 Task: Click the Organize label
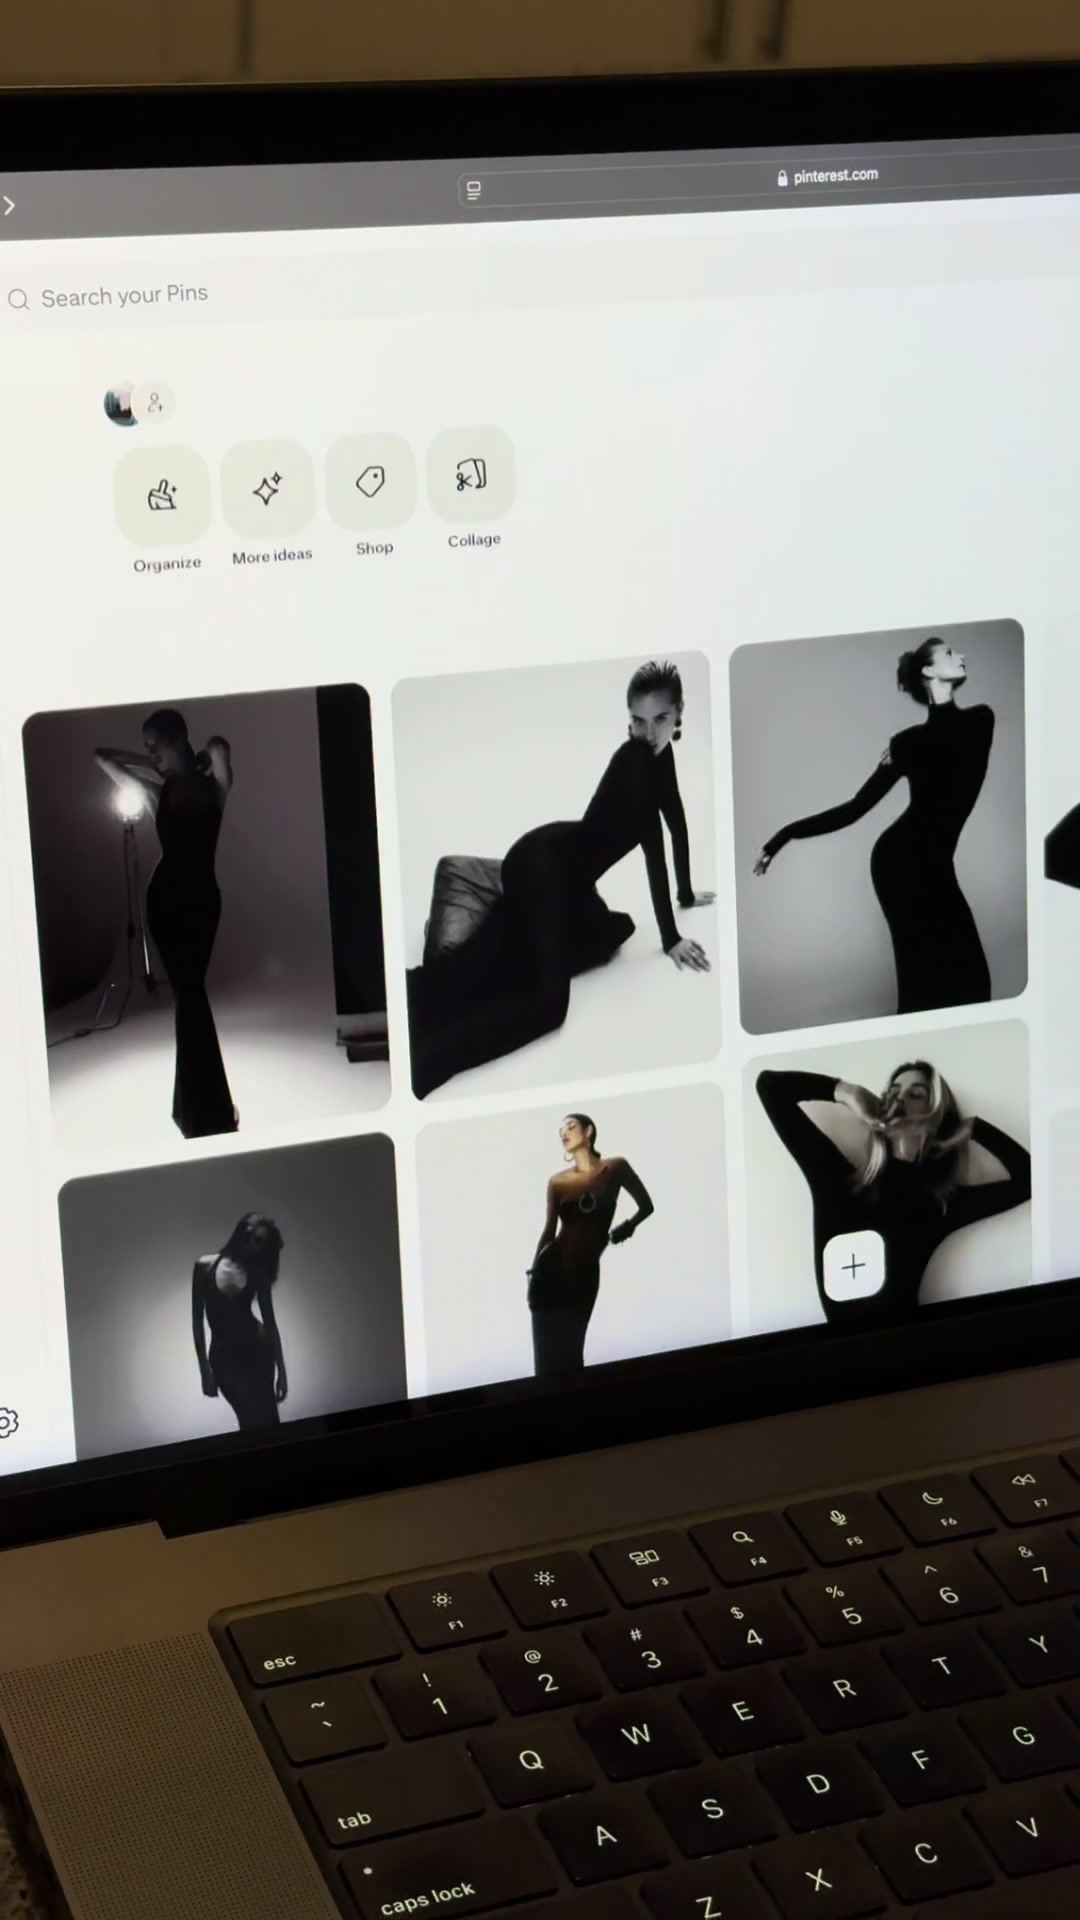pos(167,564)
